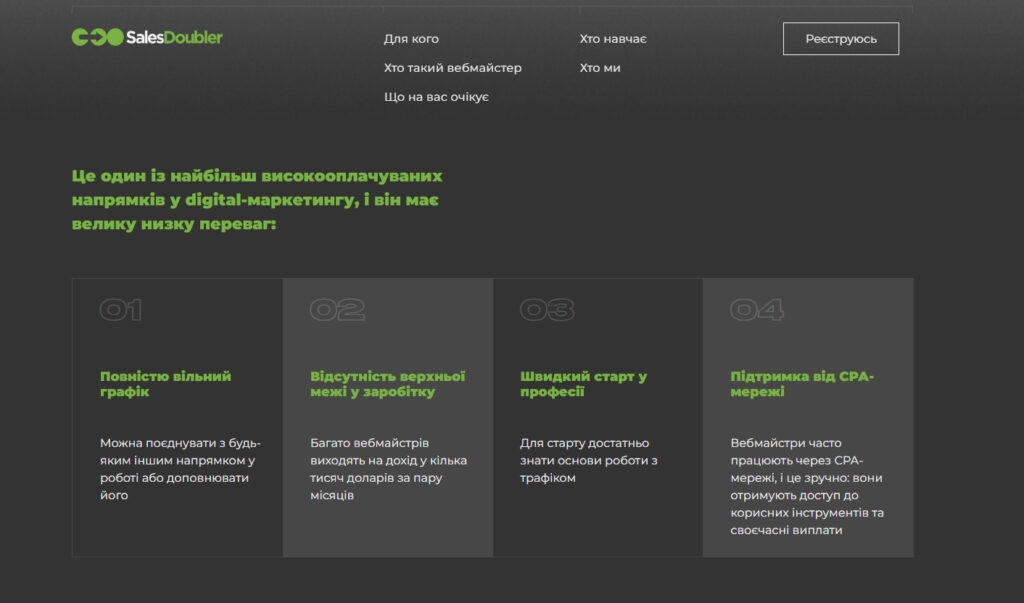The height and width of the screenshot is (603, 1024).
Task: Select the "Повністю вільний графік" heading
Action: [165, 384]
